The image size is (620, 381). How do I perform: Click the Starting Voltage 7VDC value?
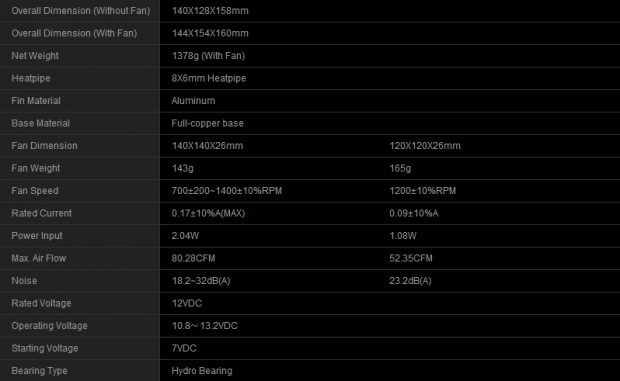click(184, 349)
